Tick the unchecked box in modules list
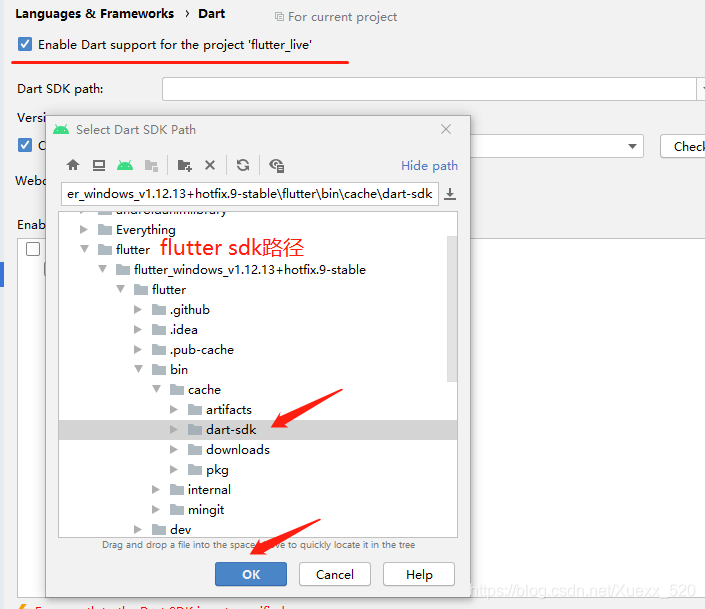Viewport: 705px width, 609px height. tap(33, 249)
